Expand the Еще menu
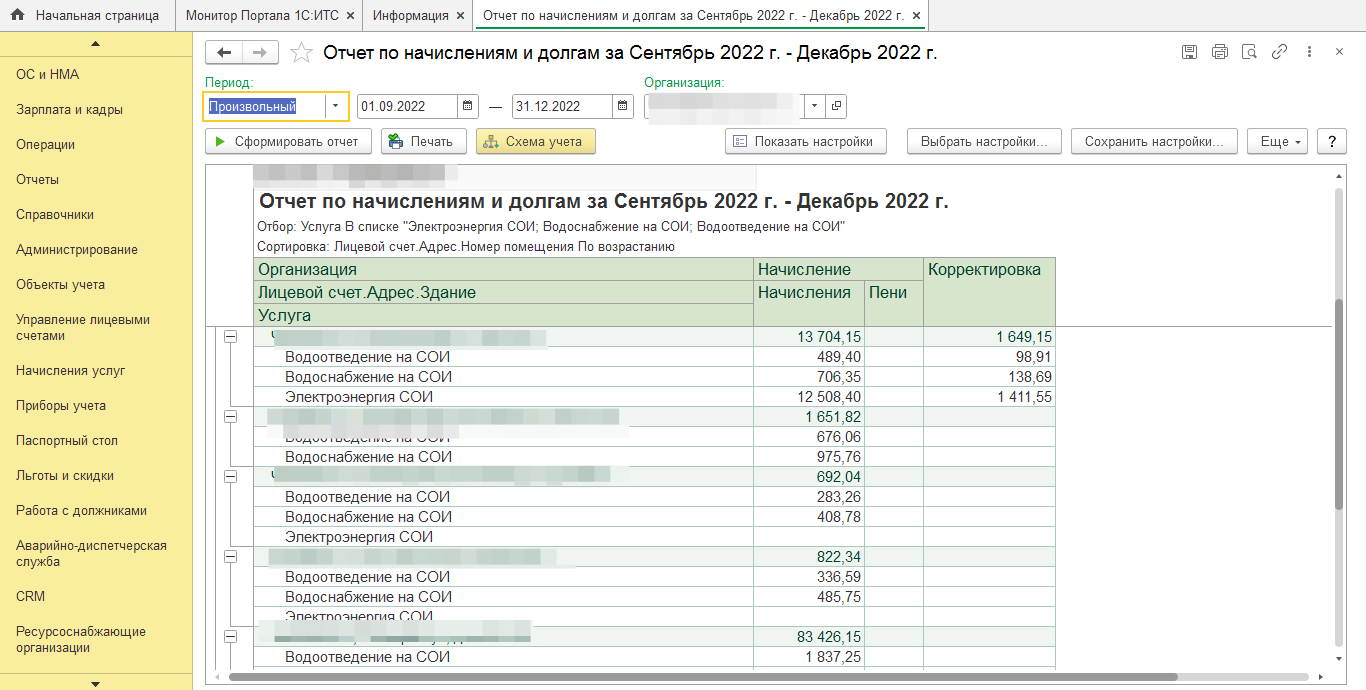The image size is (1366, 690). click(x=1277, y=142)
